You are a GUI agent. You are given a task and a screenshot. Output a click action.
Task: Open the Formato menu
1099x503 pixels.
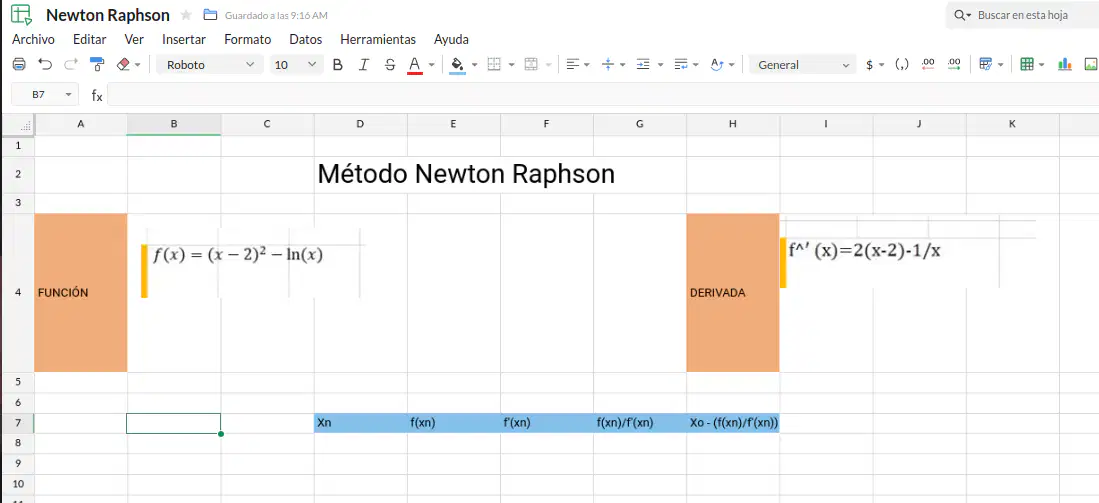(x=247, y=39)
